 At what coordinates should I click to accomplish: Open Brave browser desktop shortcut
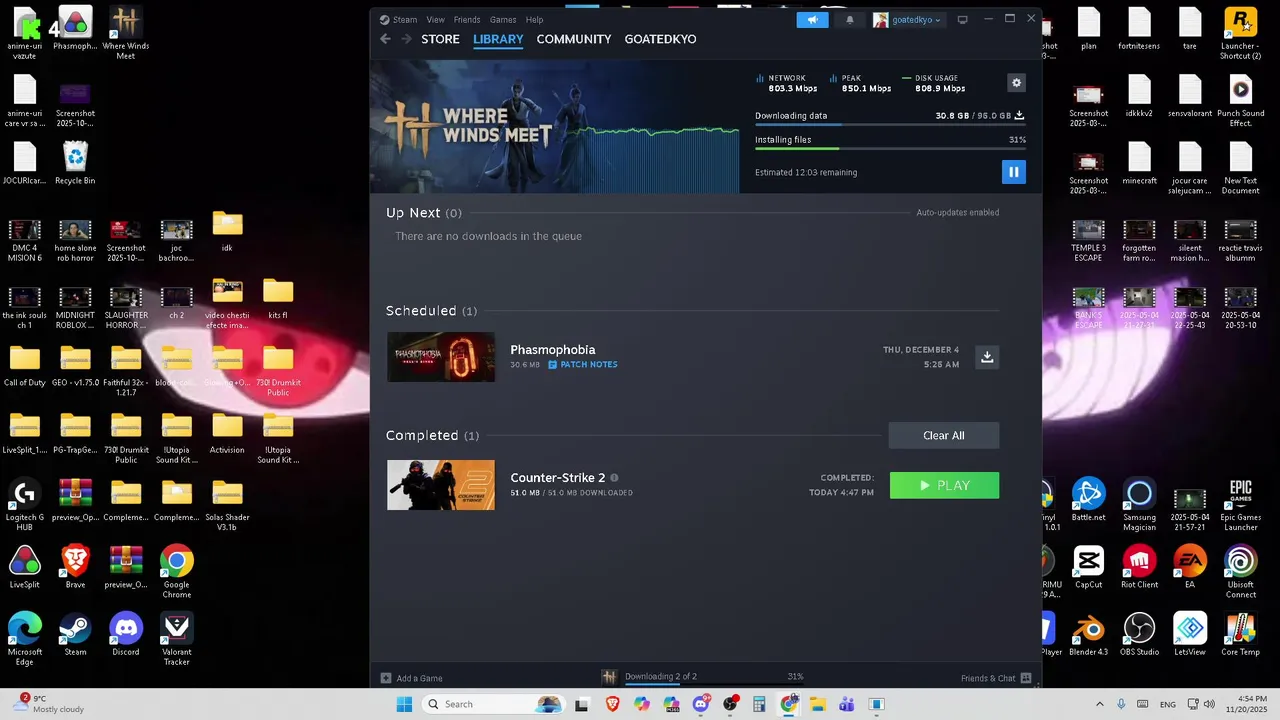[x=75, y=567]
